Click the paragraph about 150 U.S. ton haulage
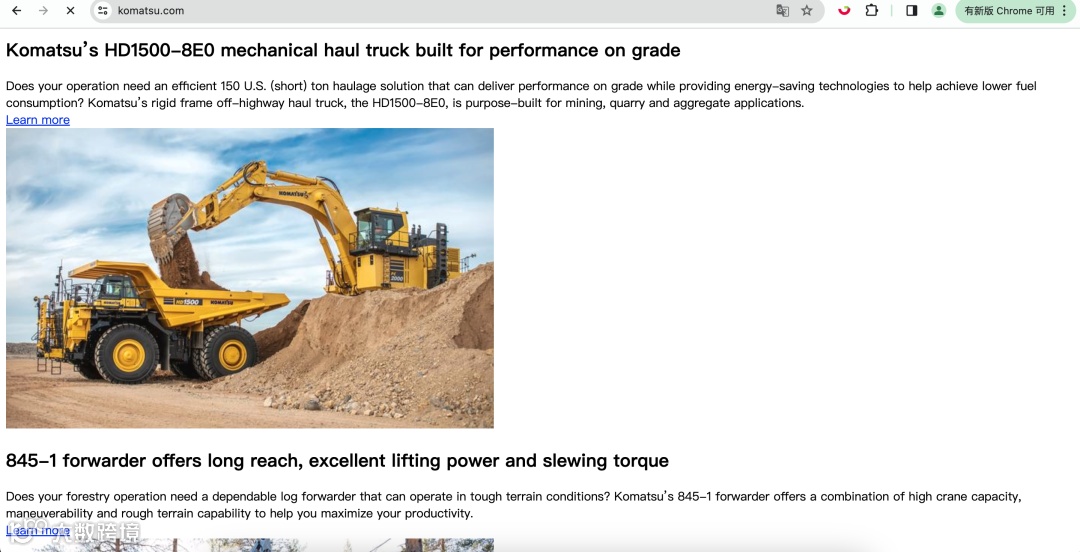Image resolution: width=1080 pixels, height=552 pixels. (x=521, y=94)
